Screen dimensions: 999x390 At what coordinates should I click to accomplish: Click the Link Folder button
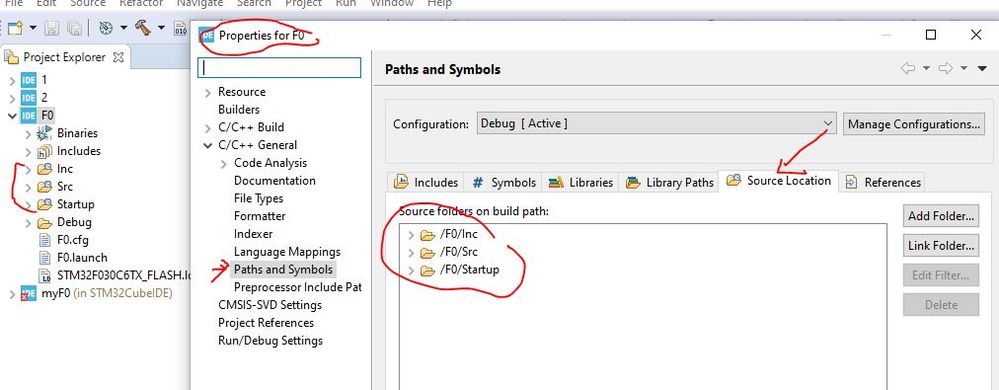coord(941,245)
